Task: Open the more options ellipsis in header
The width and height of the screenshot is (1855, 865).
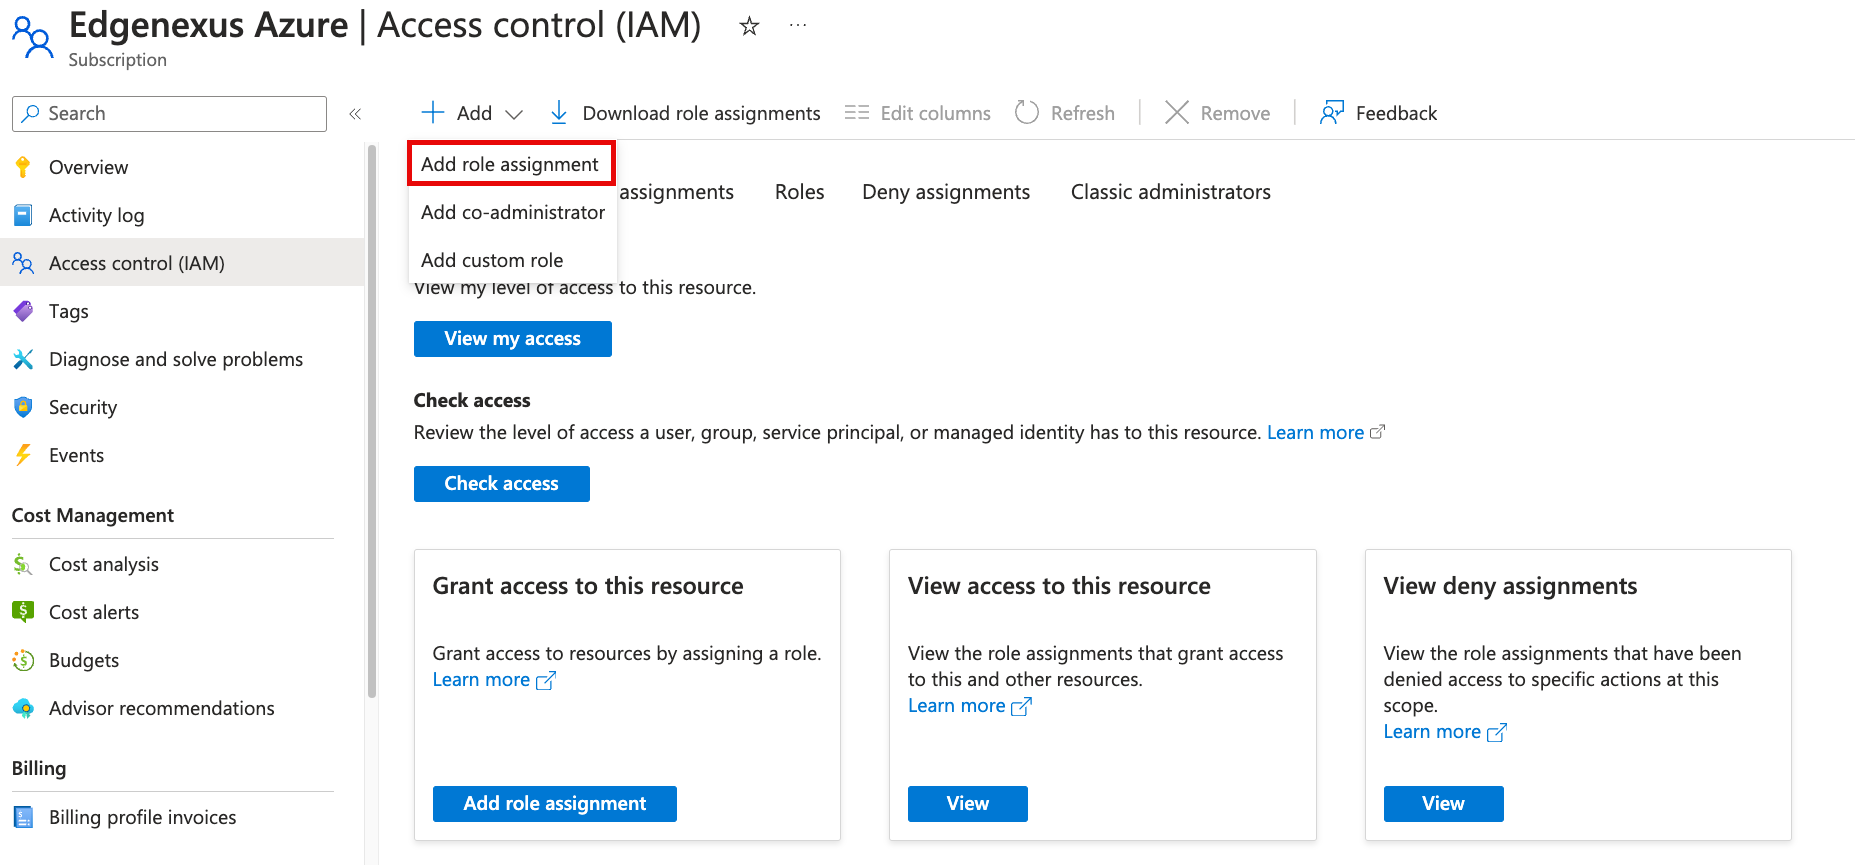Action: (x=797, y=26)
